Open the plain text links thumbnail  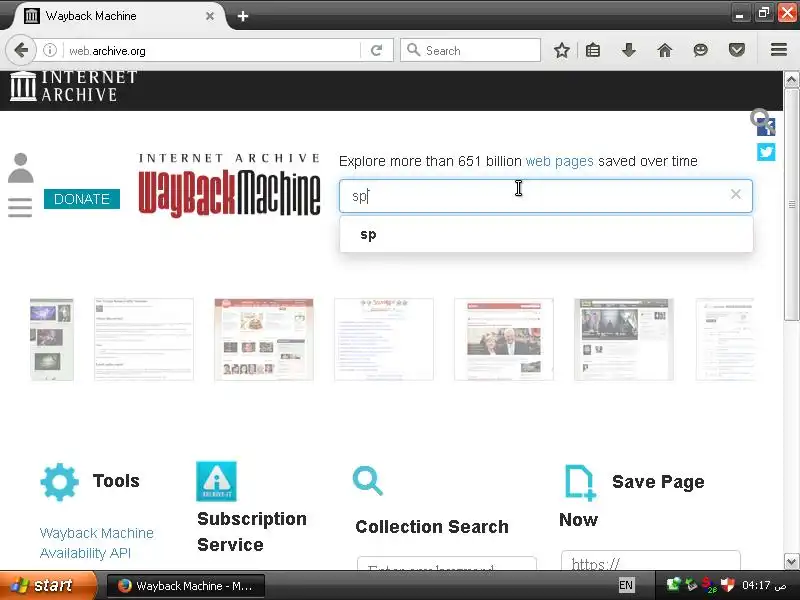point(384,339)
